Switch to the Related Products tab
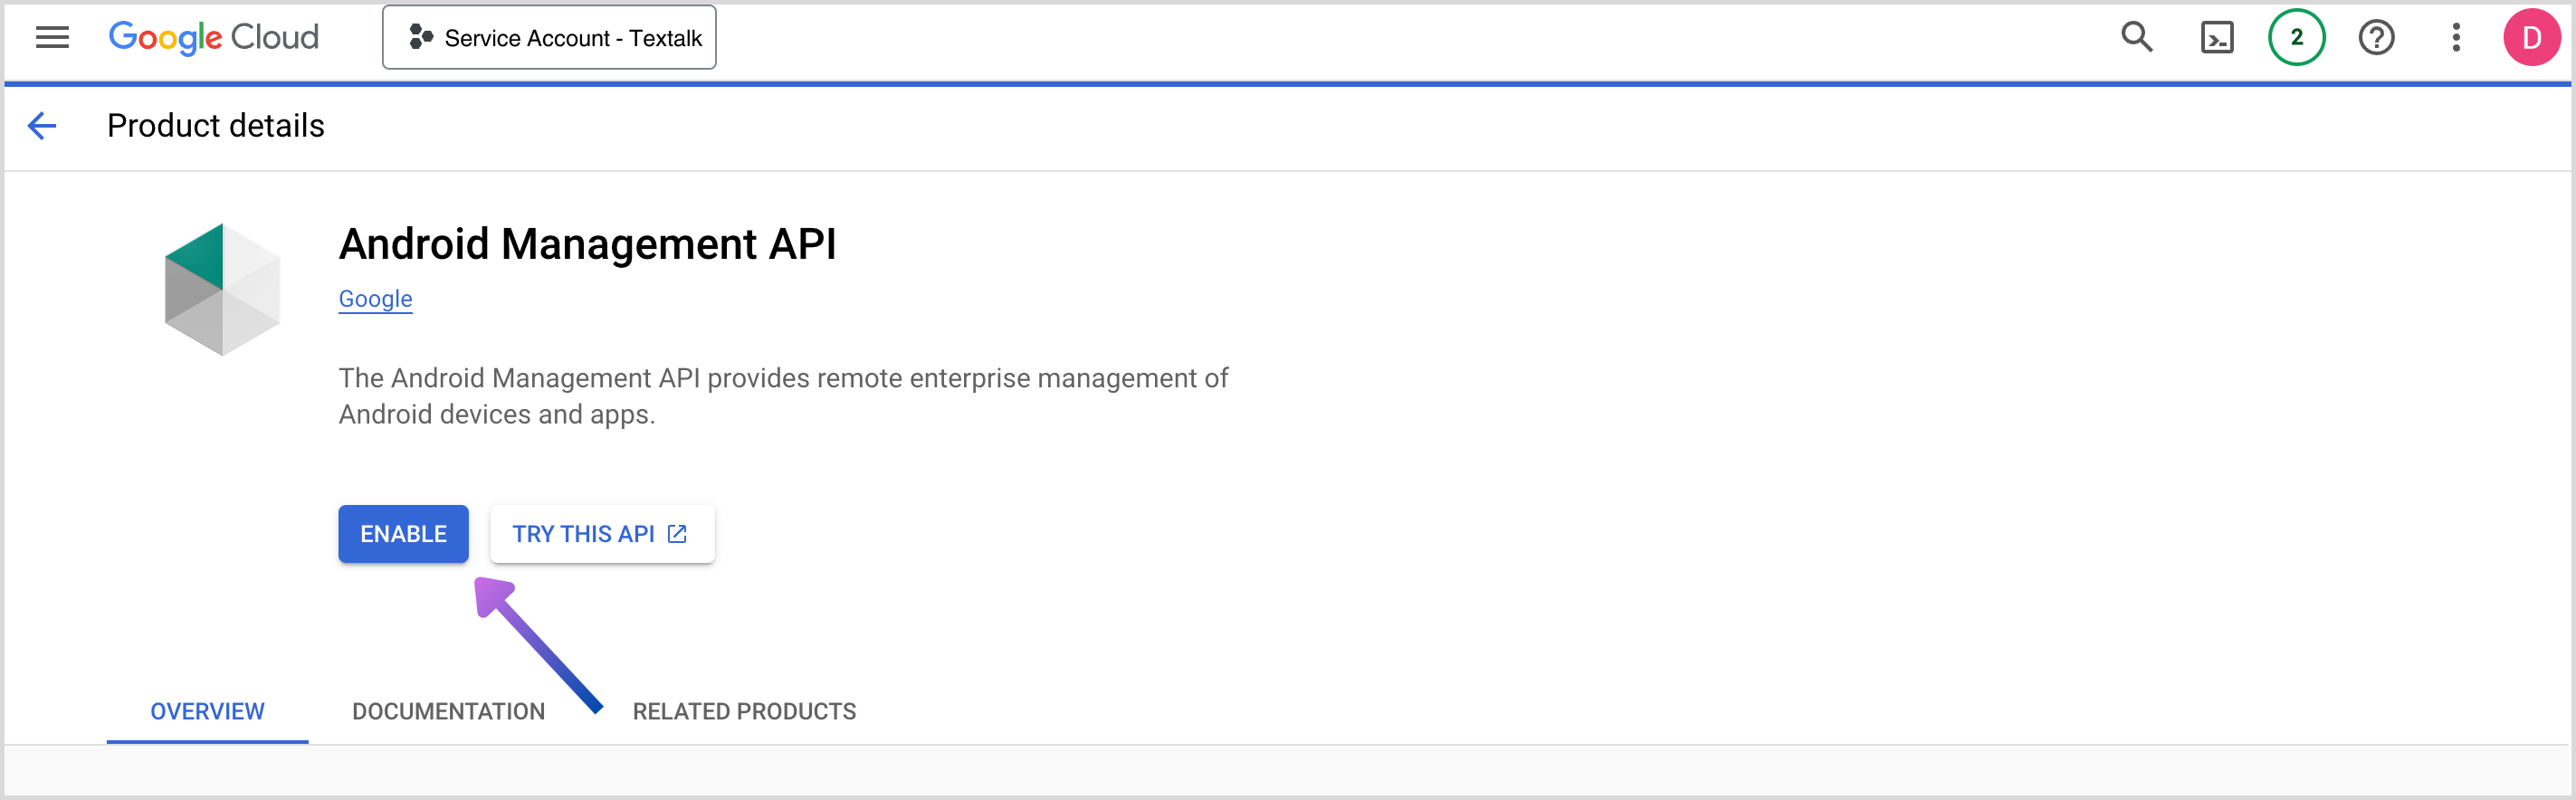 click(x=744, y=711)
